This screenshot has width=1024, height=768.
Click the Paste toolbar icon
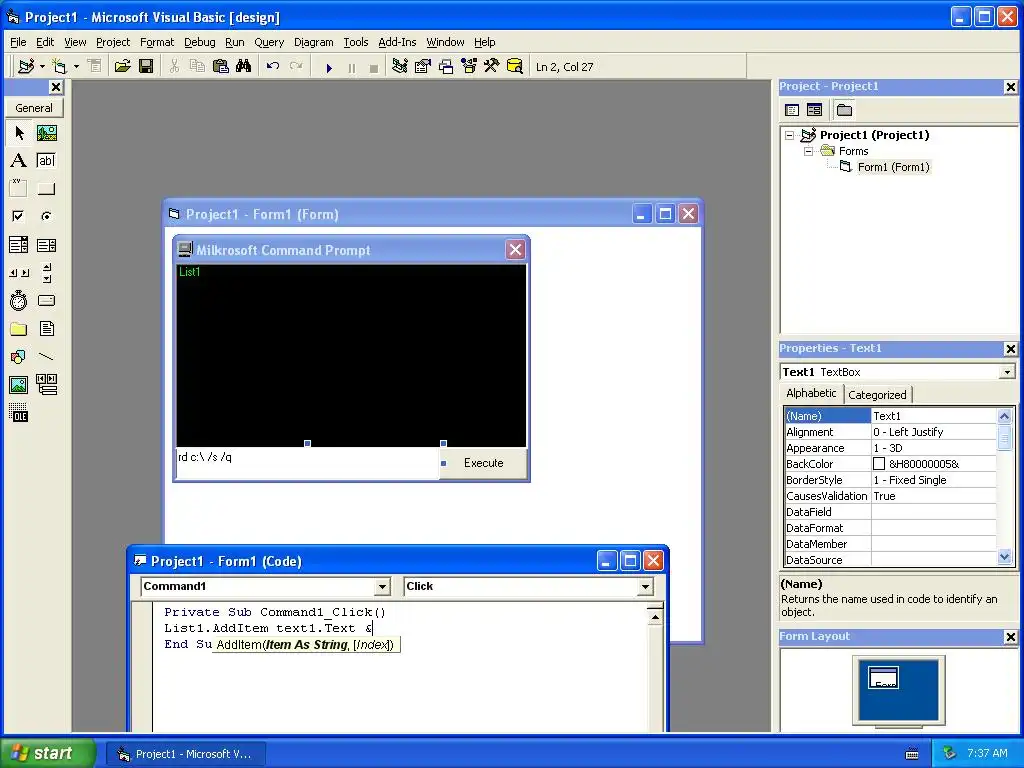(x=221, y=67)
